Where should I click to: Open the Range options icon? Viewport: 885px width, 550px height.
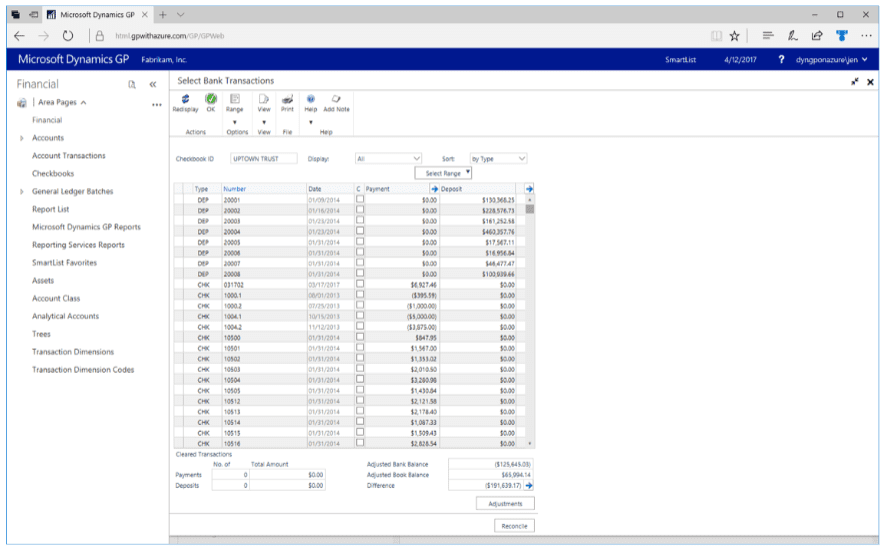(235, 99)
